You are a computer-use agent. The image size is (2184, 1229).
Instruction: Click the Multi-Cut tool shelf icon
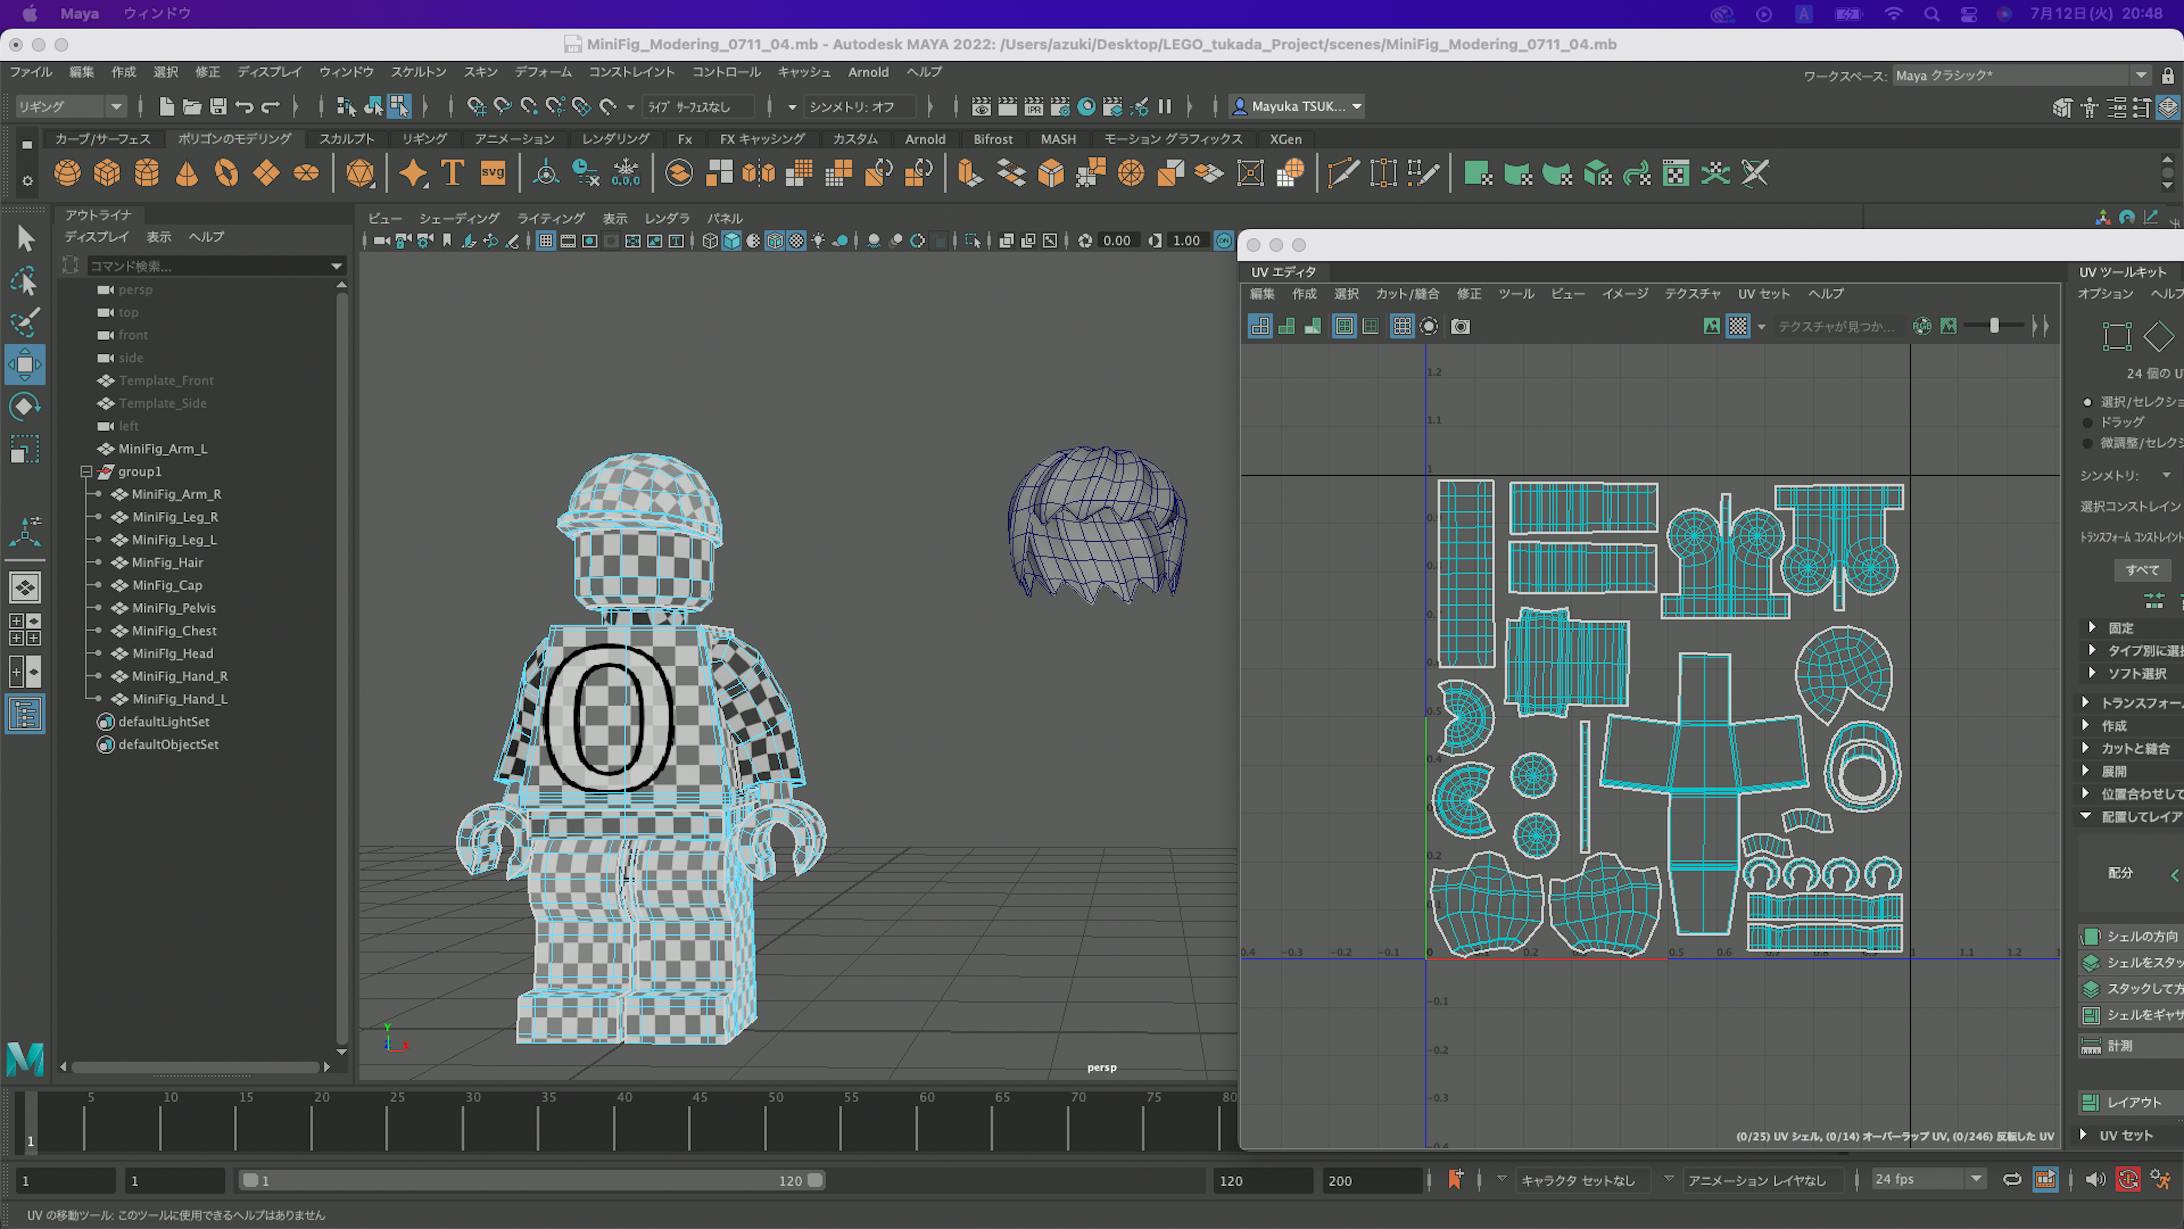coord(1343,173)
